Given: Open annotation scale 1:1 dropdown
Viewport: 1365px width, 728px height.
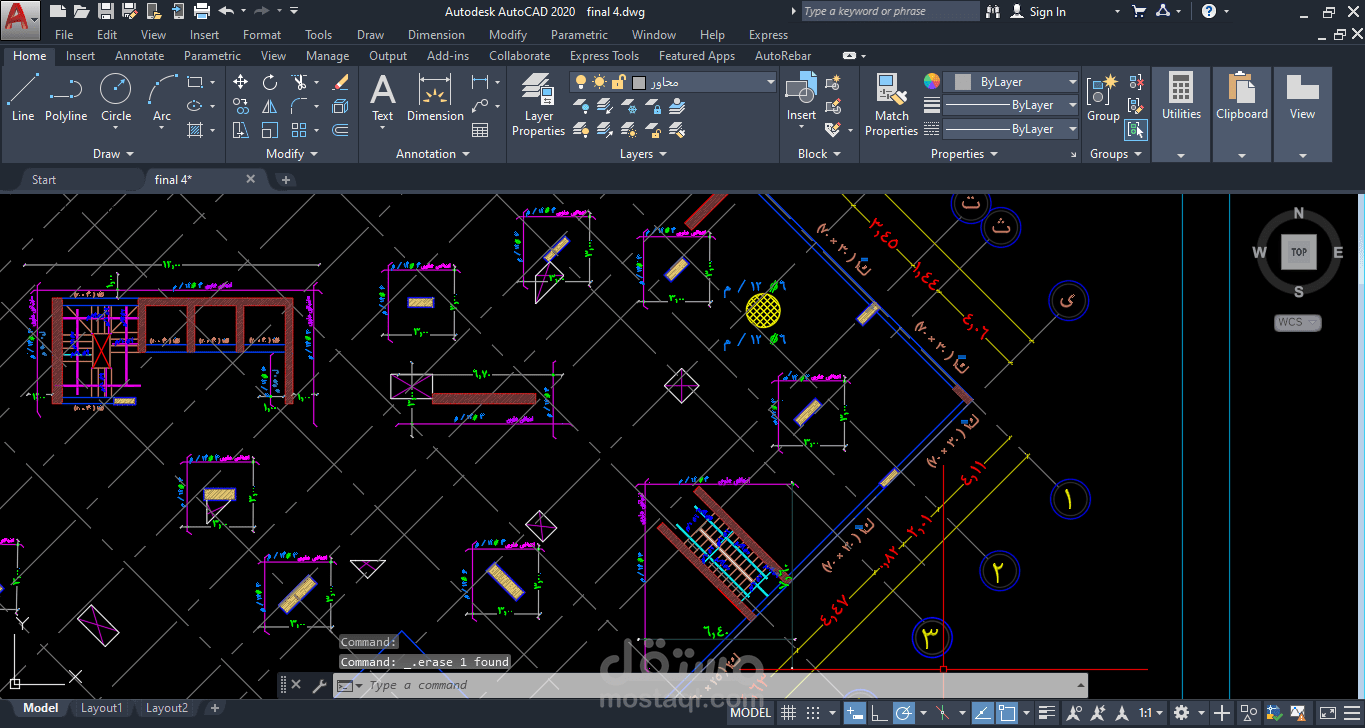Looking at the screenshot, I should coord(1151,713).
